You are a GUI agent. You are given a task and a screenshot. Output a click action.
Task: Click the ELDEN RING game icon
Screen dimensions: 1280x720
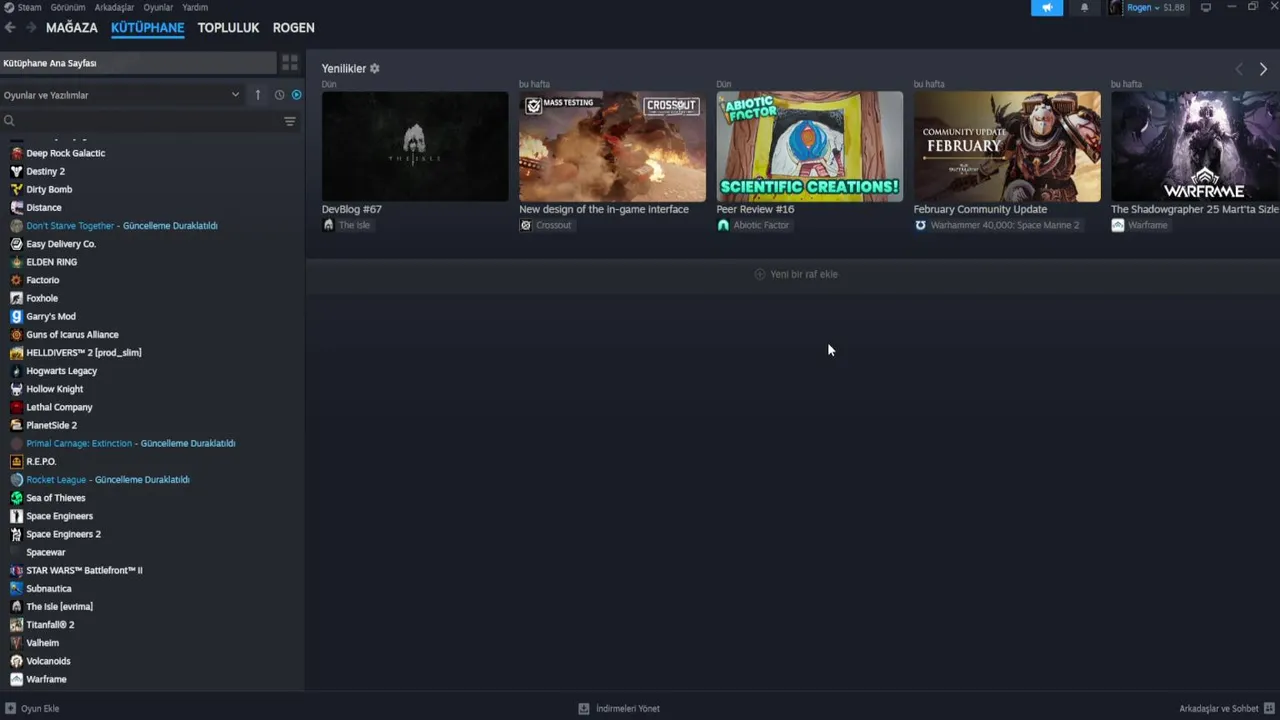point(16,262)
